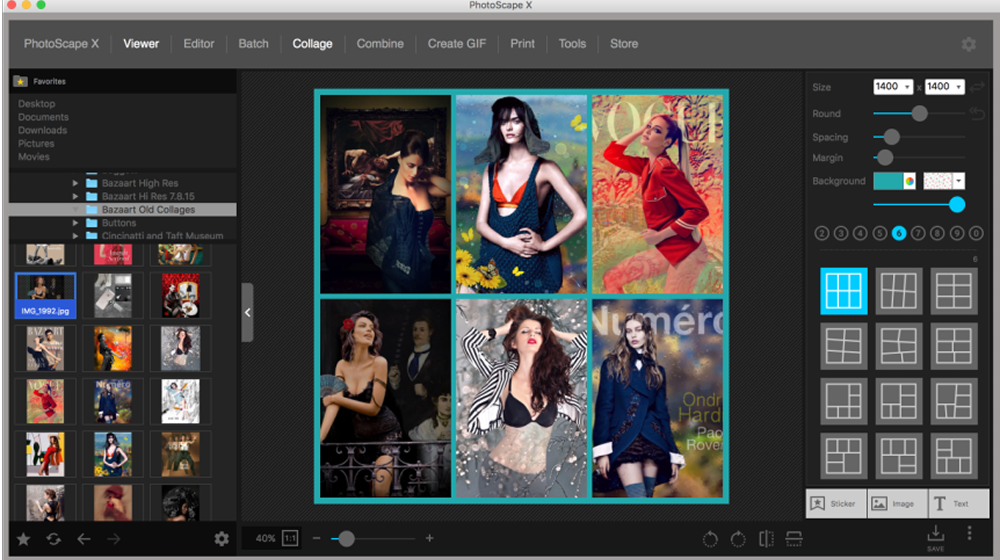Select last photo count circle after 9
The height and width of the screenshot is (560, 1000).
click(x=976, y=233)
